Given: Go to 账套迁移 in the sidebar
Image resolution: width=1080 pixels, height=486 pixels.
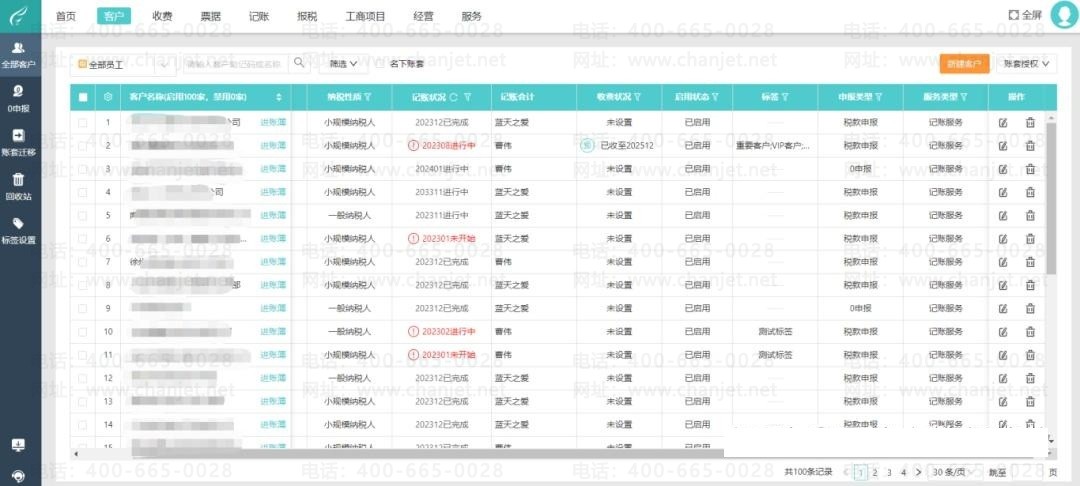Looking at the screenshot, I should 19,142.
